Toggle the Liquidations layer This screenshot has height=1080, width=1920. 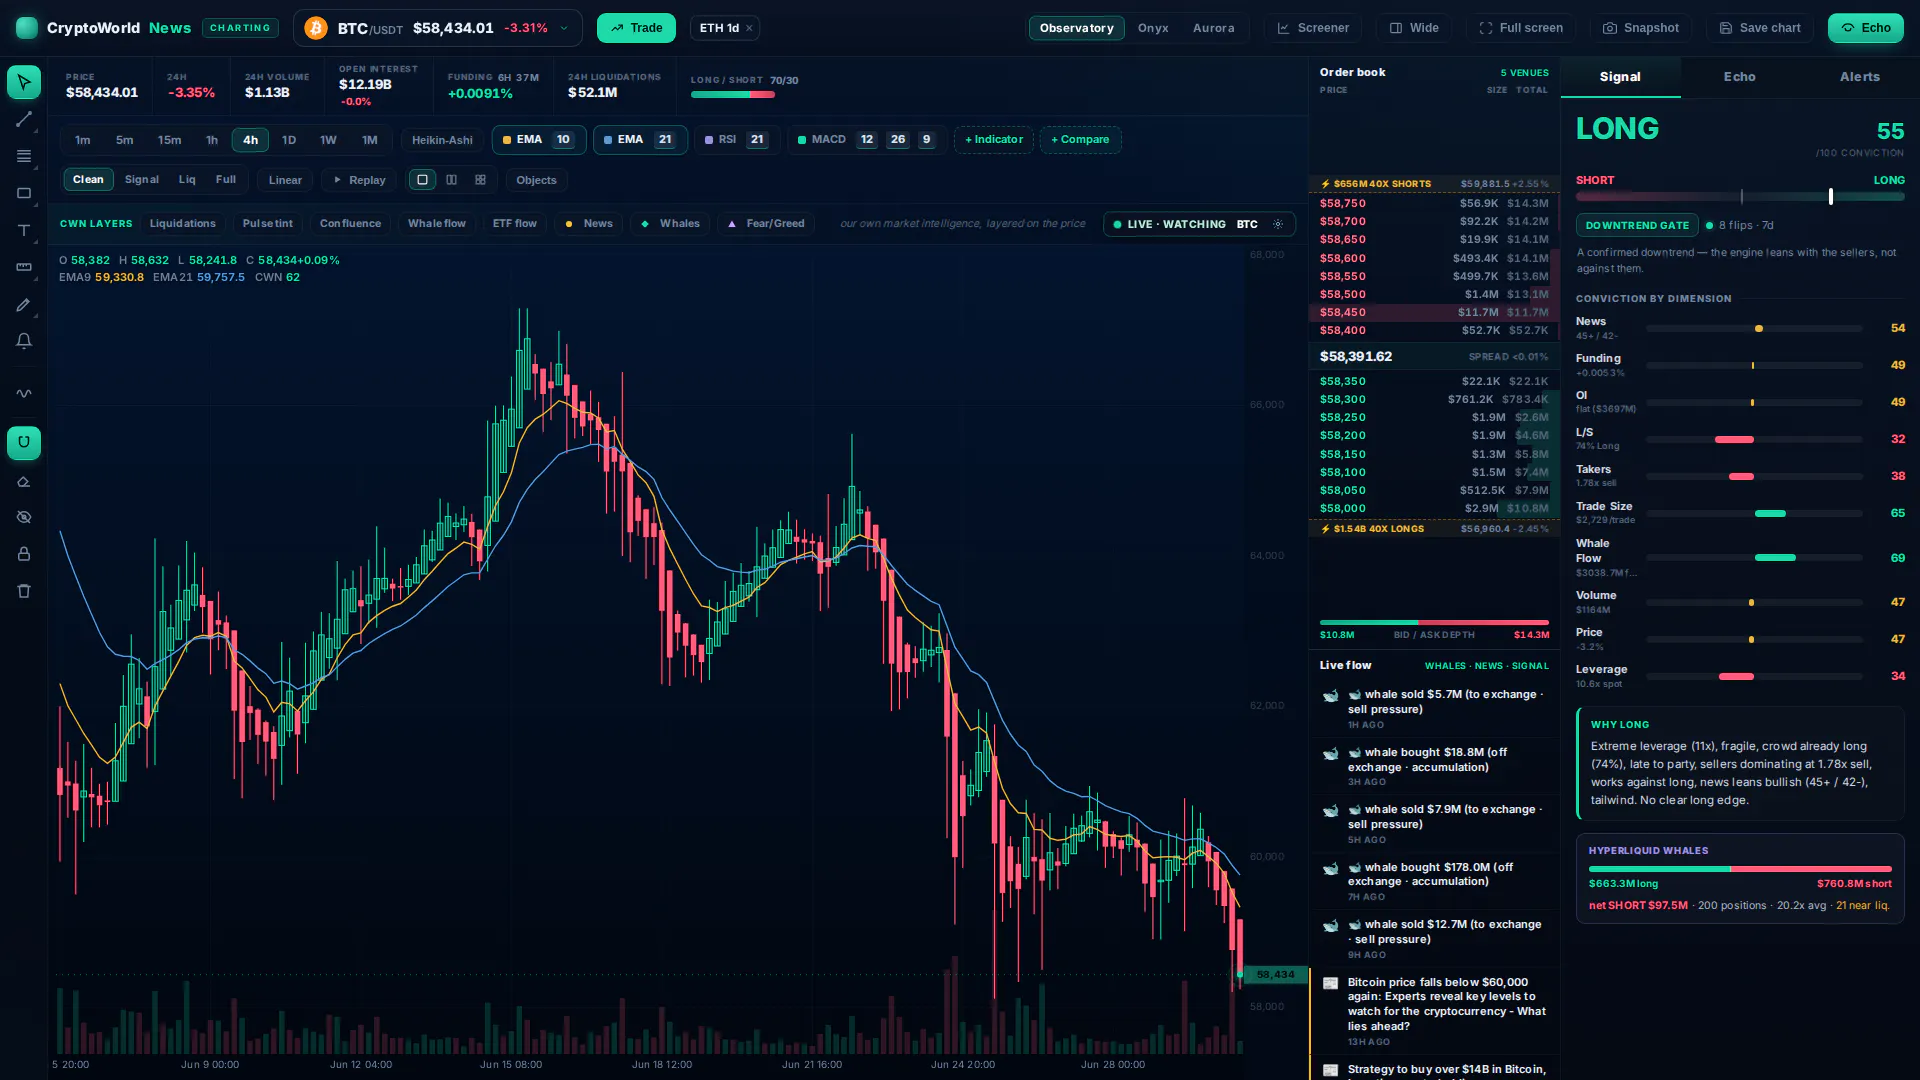click(182, 224)
